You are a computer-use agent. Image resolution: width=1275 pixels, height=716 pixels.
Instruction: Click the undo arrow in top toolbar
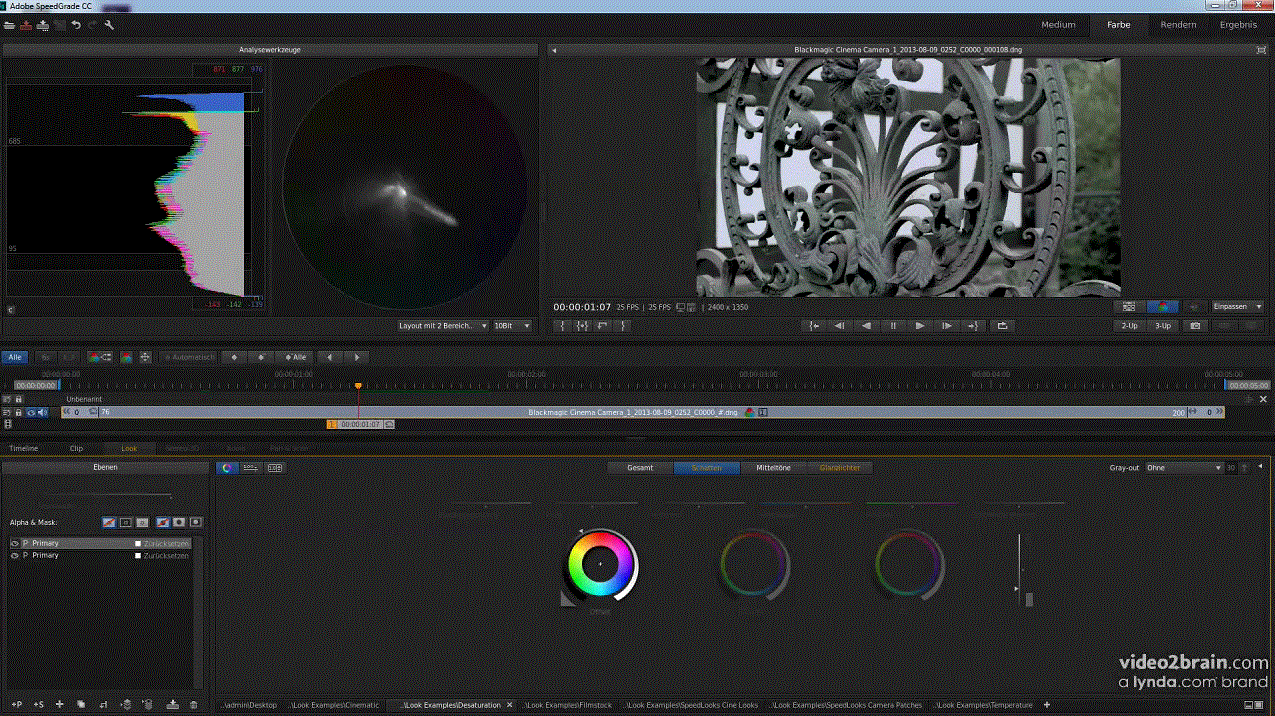[75, 25]
